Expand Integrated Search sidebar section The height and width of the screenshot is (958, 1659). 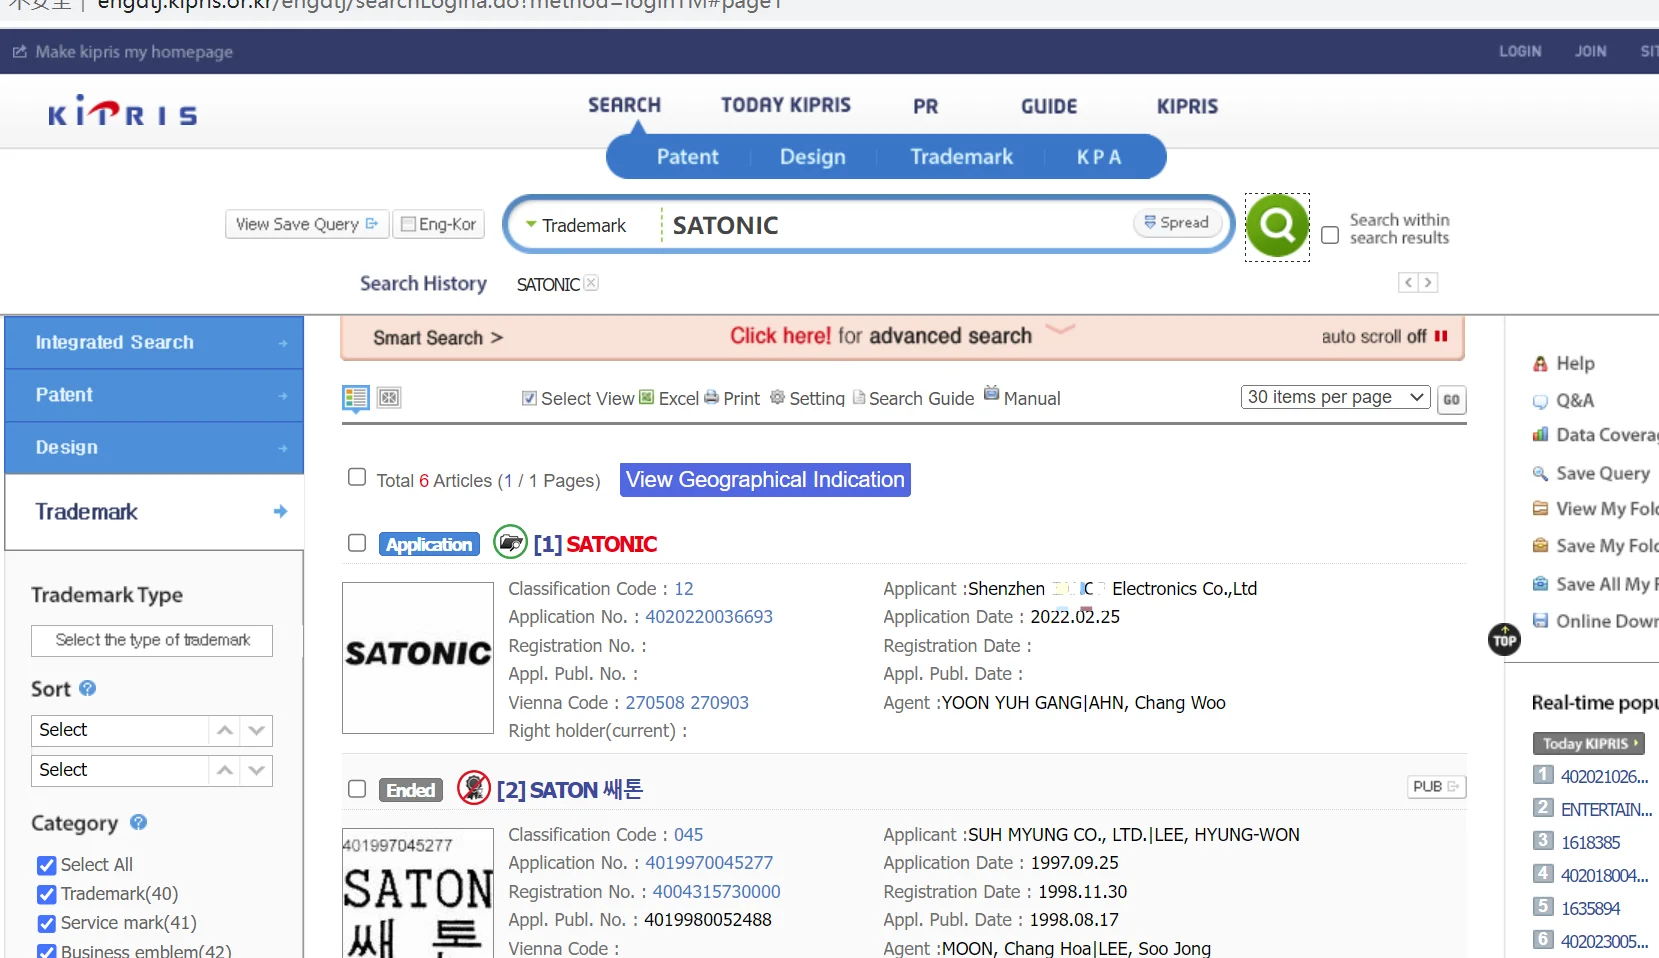tap(154, 342)
